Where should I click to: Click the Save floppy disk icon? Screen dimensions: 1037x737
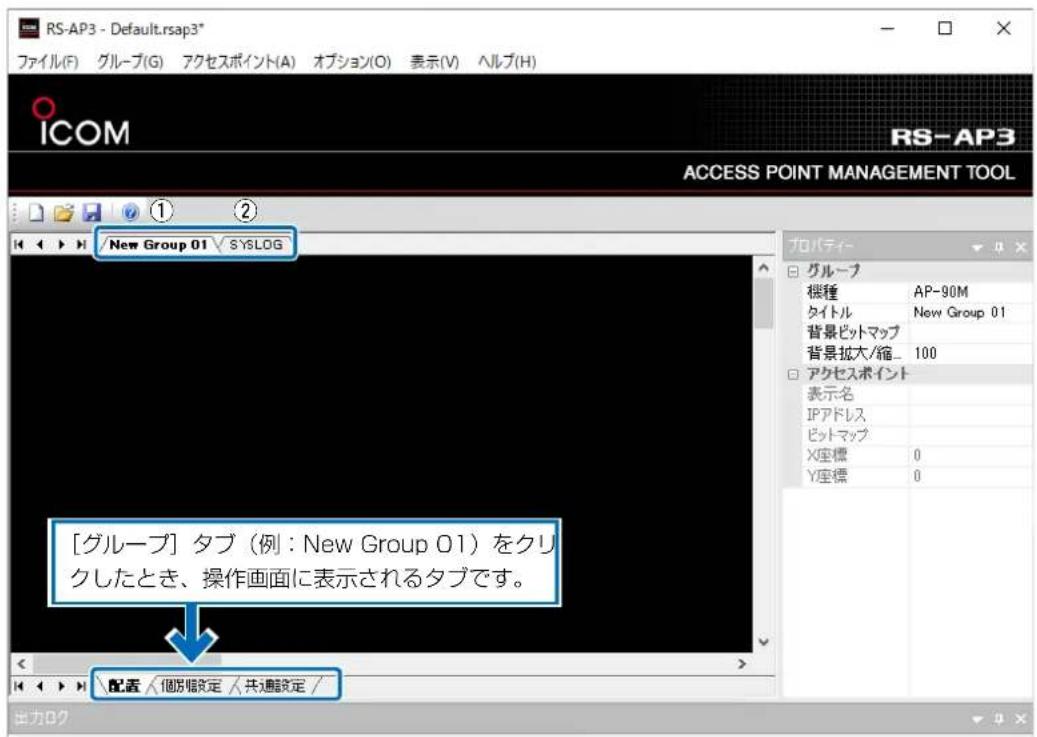92,212
